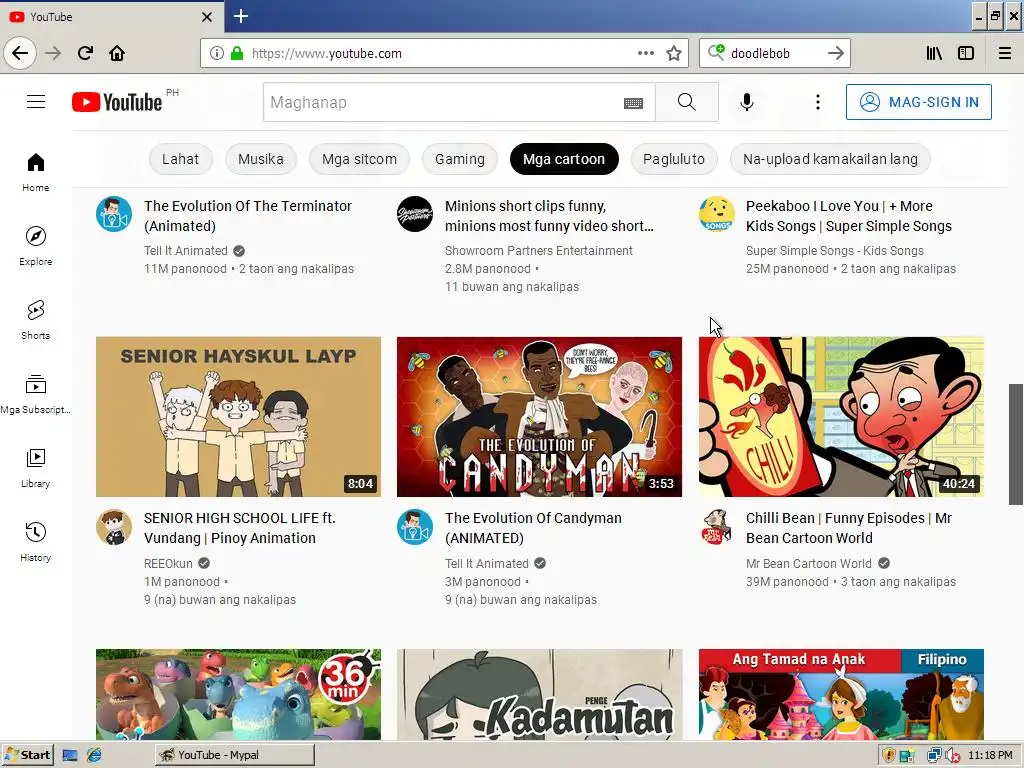Screen dimensions: 1024x768
Task: Open Explore in the sidebar
Action: point(35,246)
